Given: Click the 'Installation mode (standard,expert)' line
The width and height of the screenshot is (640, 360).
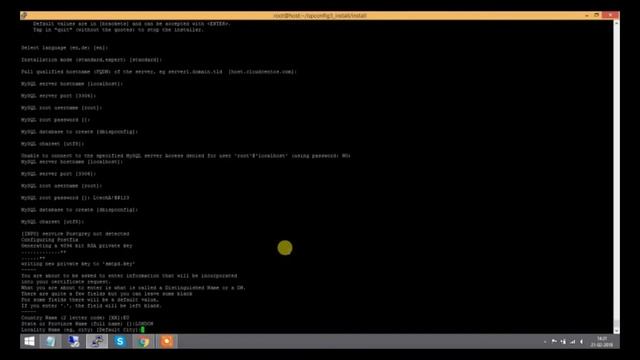Looking at the screenshot, I should [x=91, y=60].
